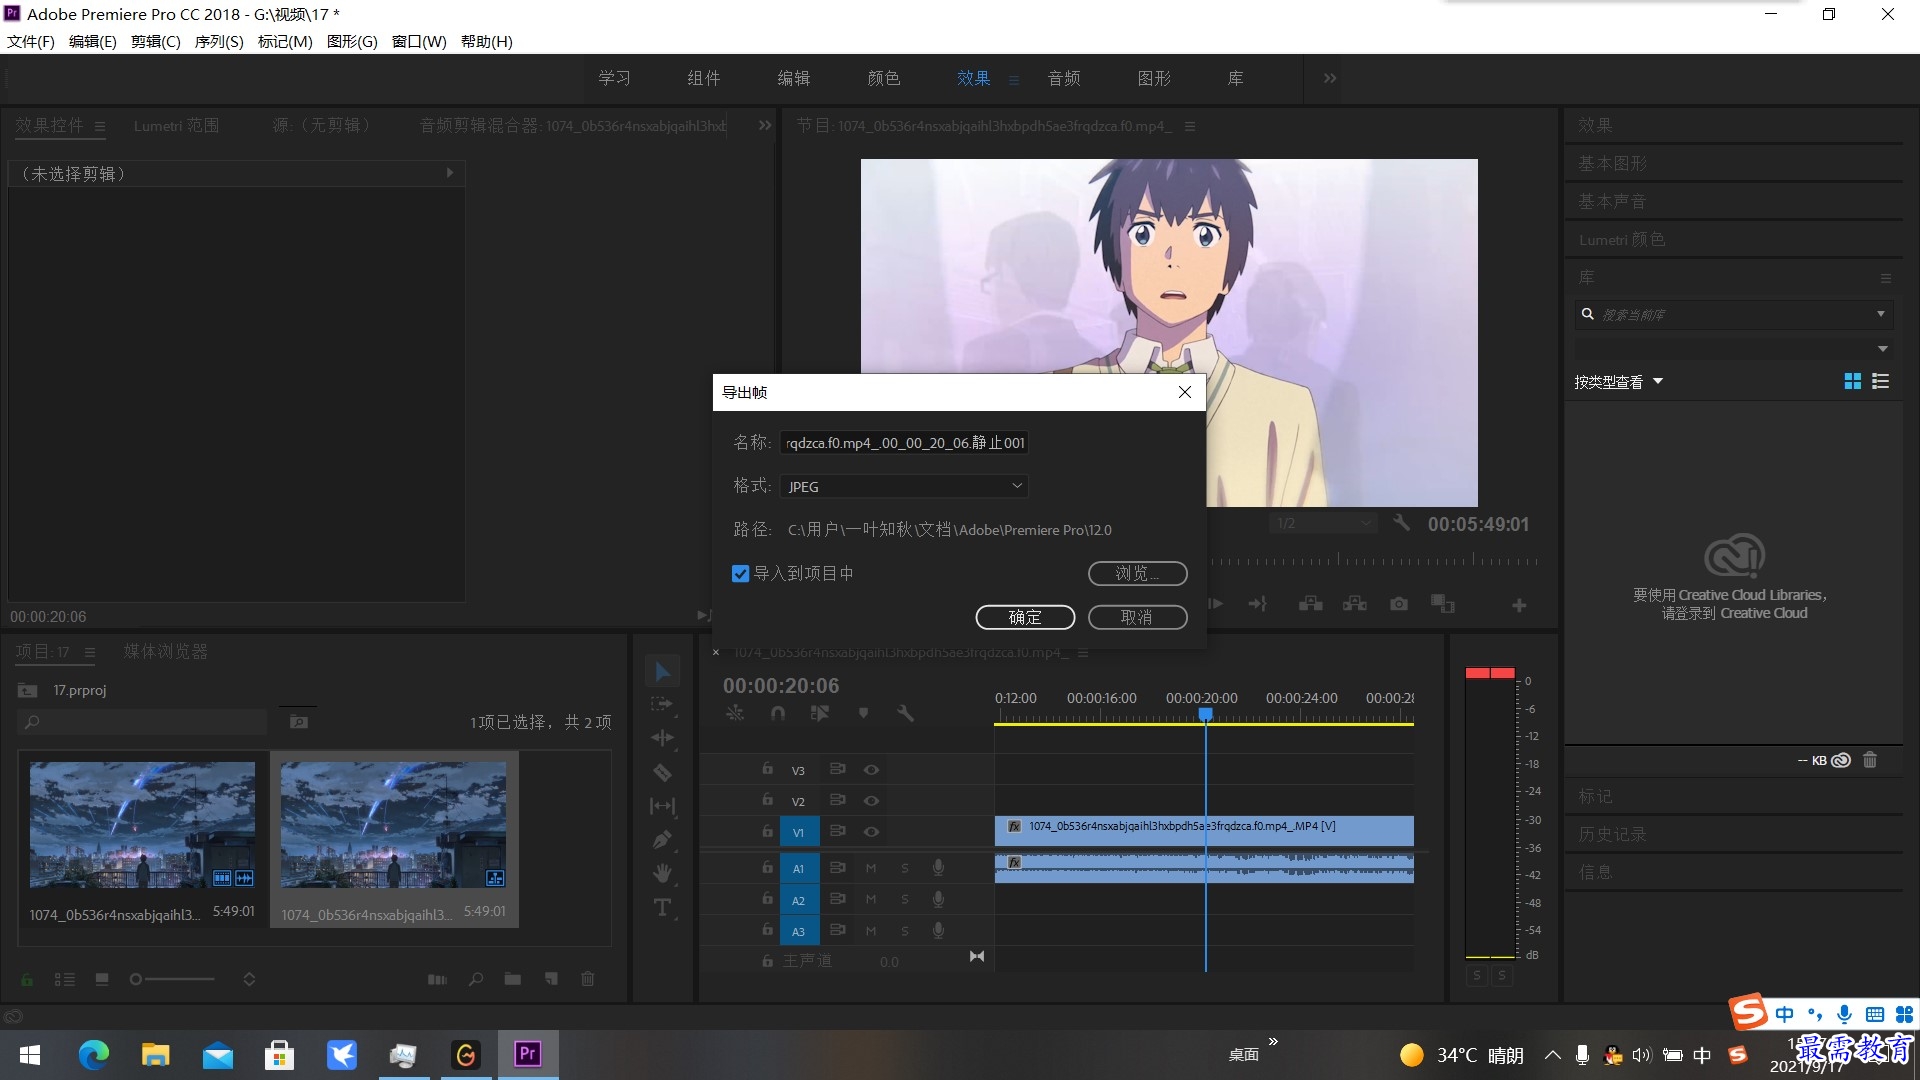Toggle the A1 track targeting button
Screen dimensions: 1920x1080
798,868
